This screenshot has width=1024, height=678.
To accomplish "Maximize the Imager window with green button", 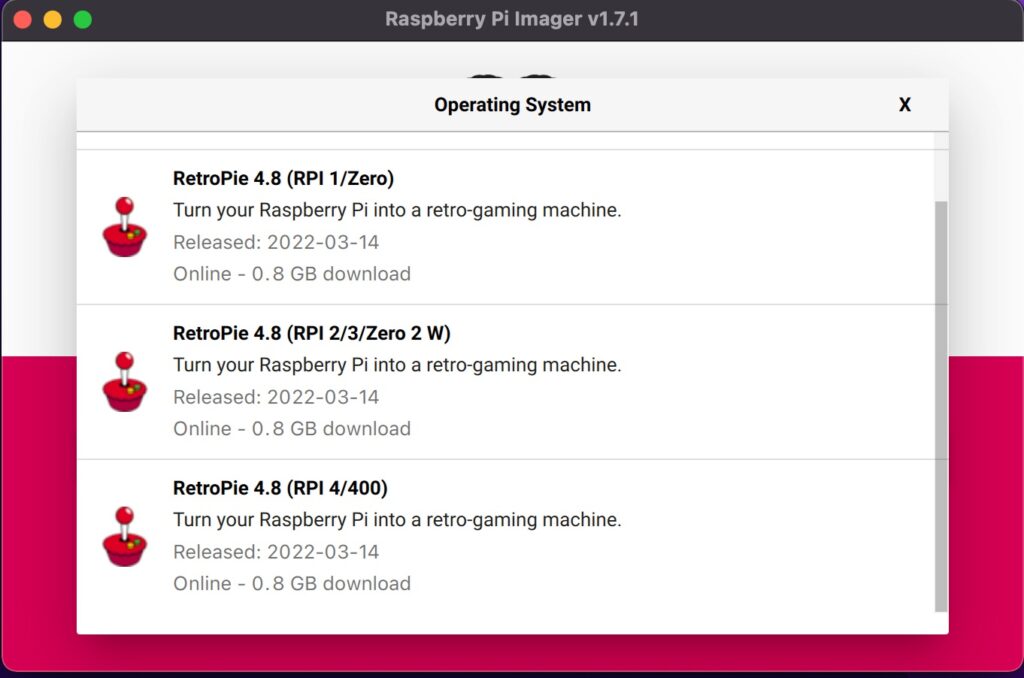I will pyautogui.click(x=83, y=20).
